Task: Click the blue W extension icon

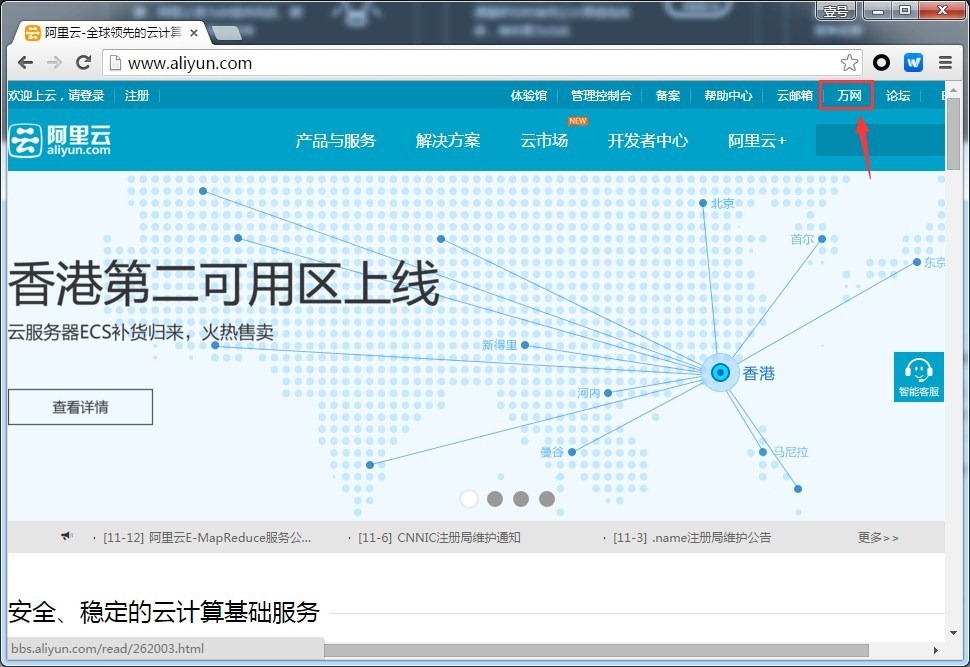Action: pyautogui.click(x=913, y=62)
